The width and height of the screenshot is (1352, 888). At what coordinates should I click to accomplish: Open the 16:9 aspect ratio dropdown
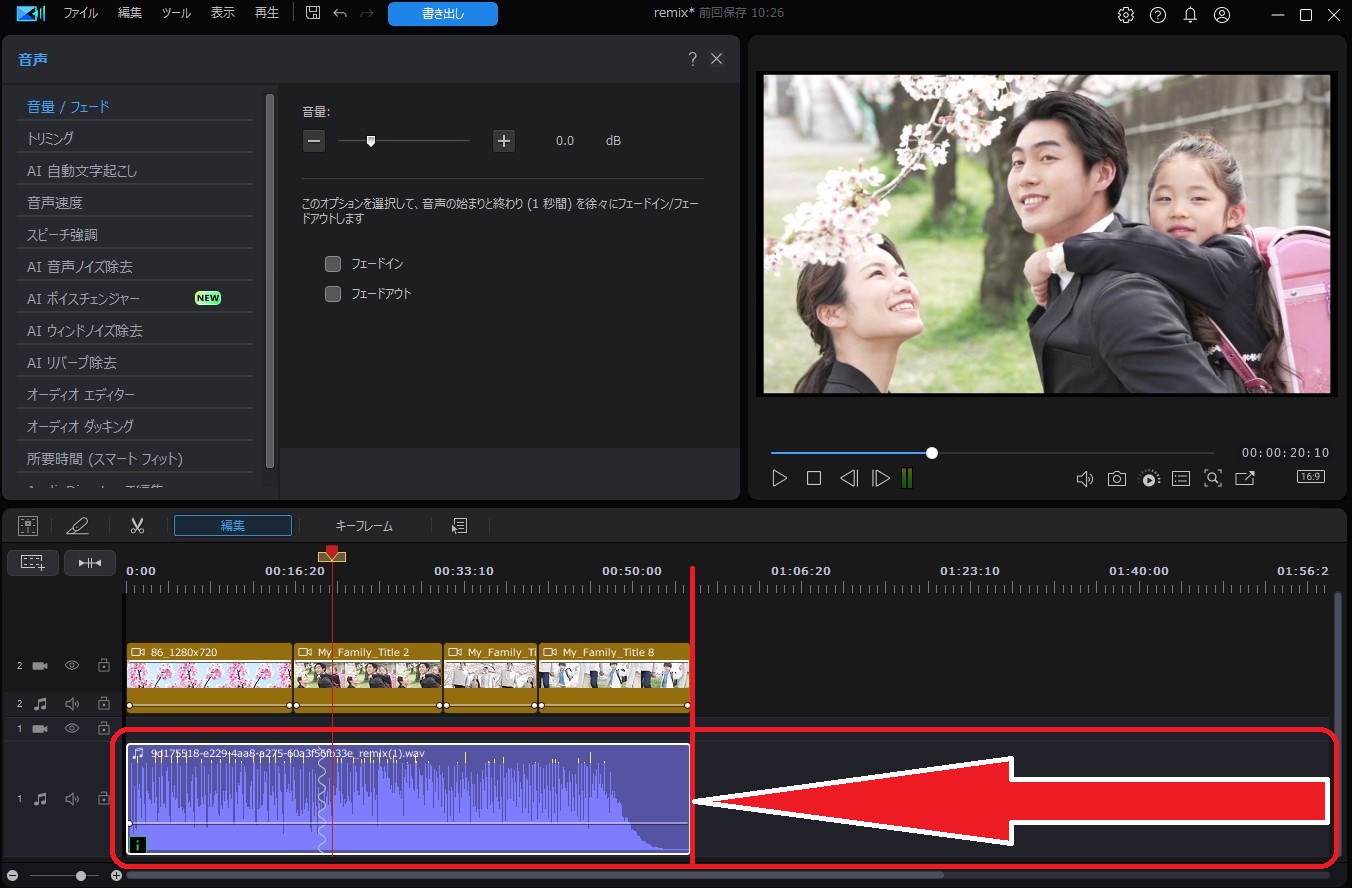click(1310, 477)
